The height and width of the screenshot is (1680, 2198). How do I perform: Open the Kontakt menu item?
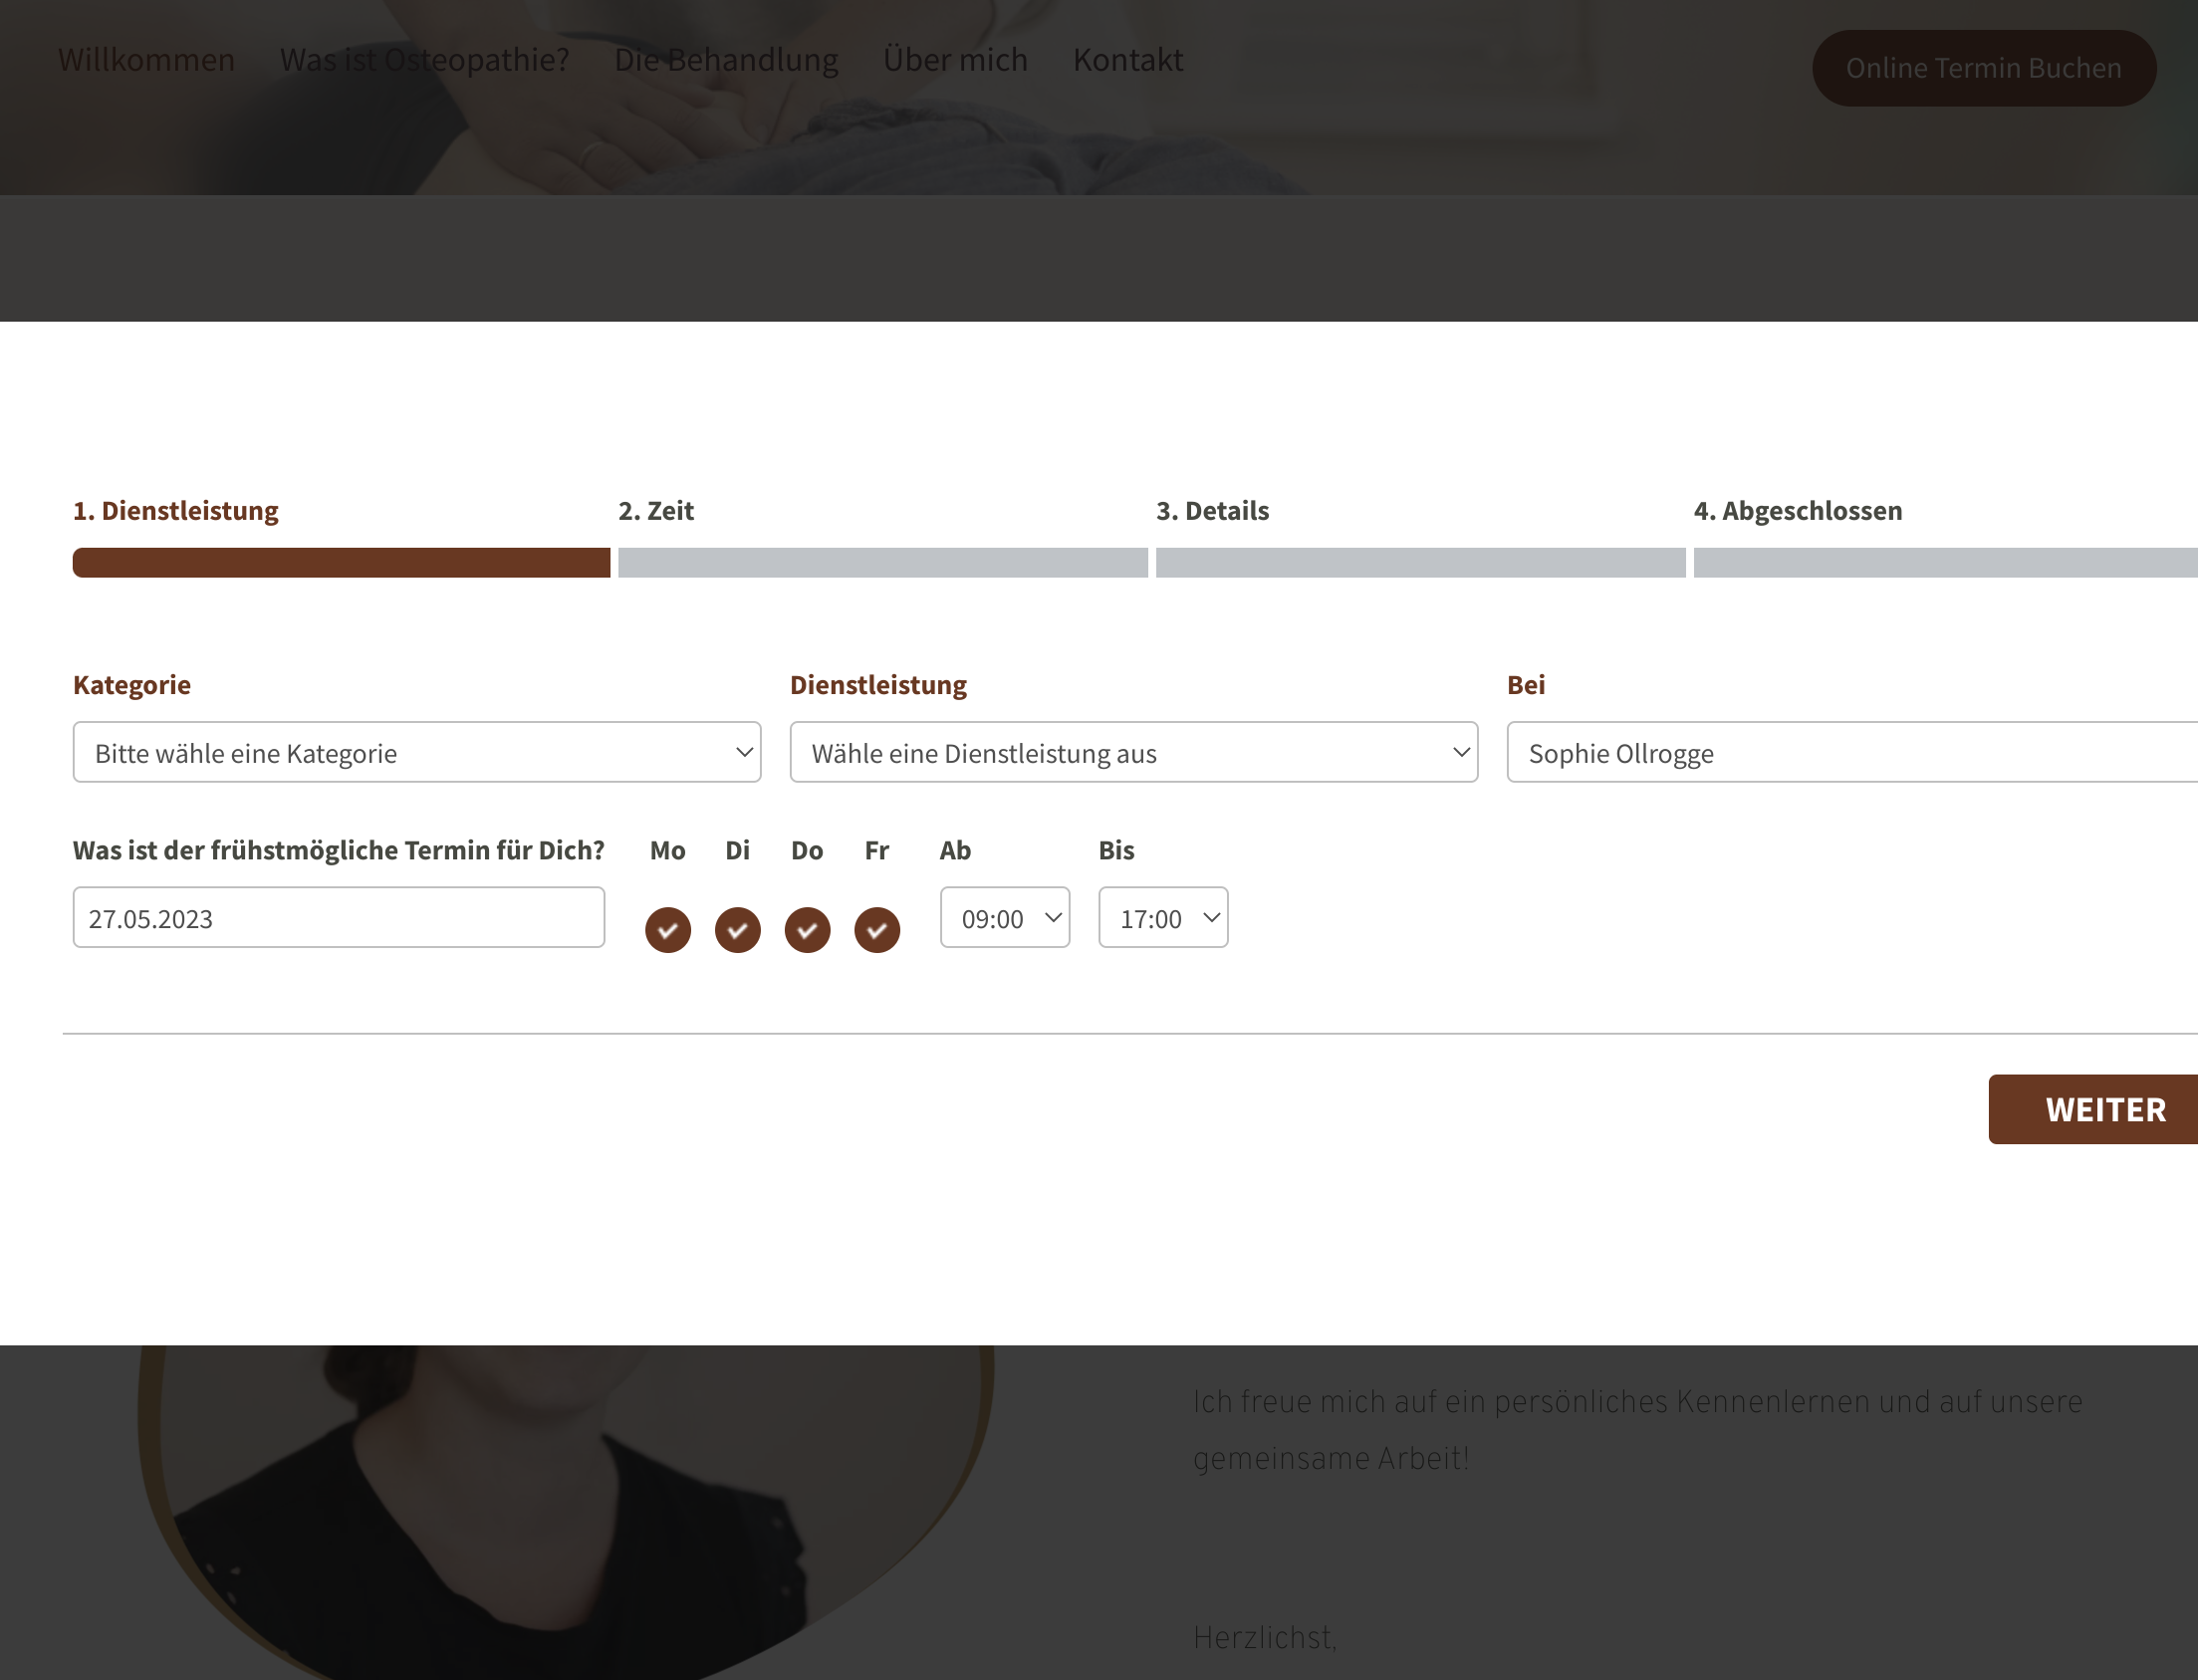pos(1128,60)
